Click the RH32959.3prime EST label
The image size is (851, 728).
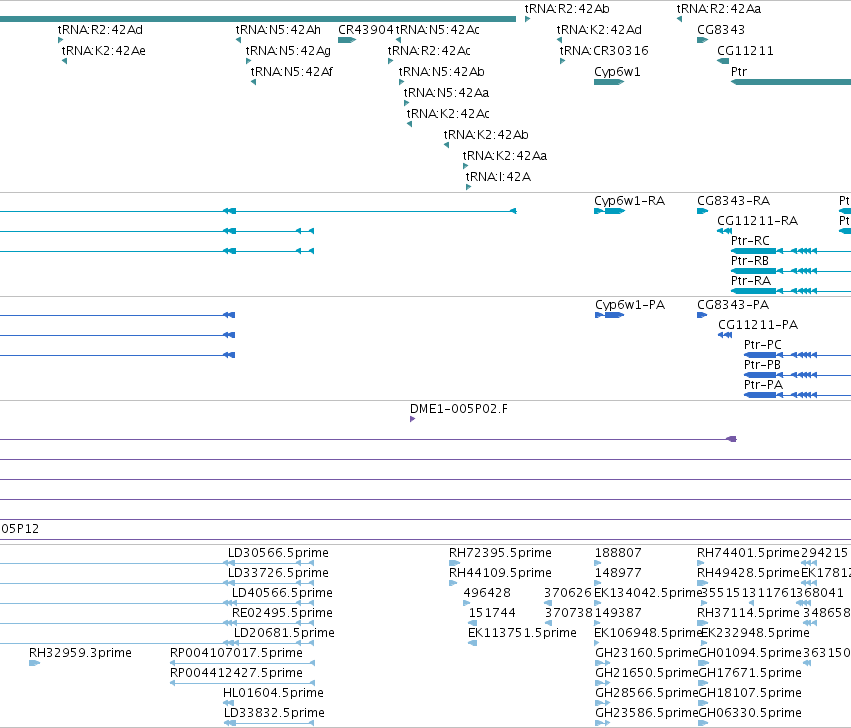[x=80, y=653]
